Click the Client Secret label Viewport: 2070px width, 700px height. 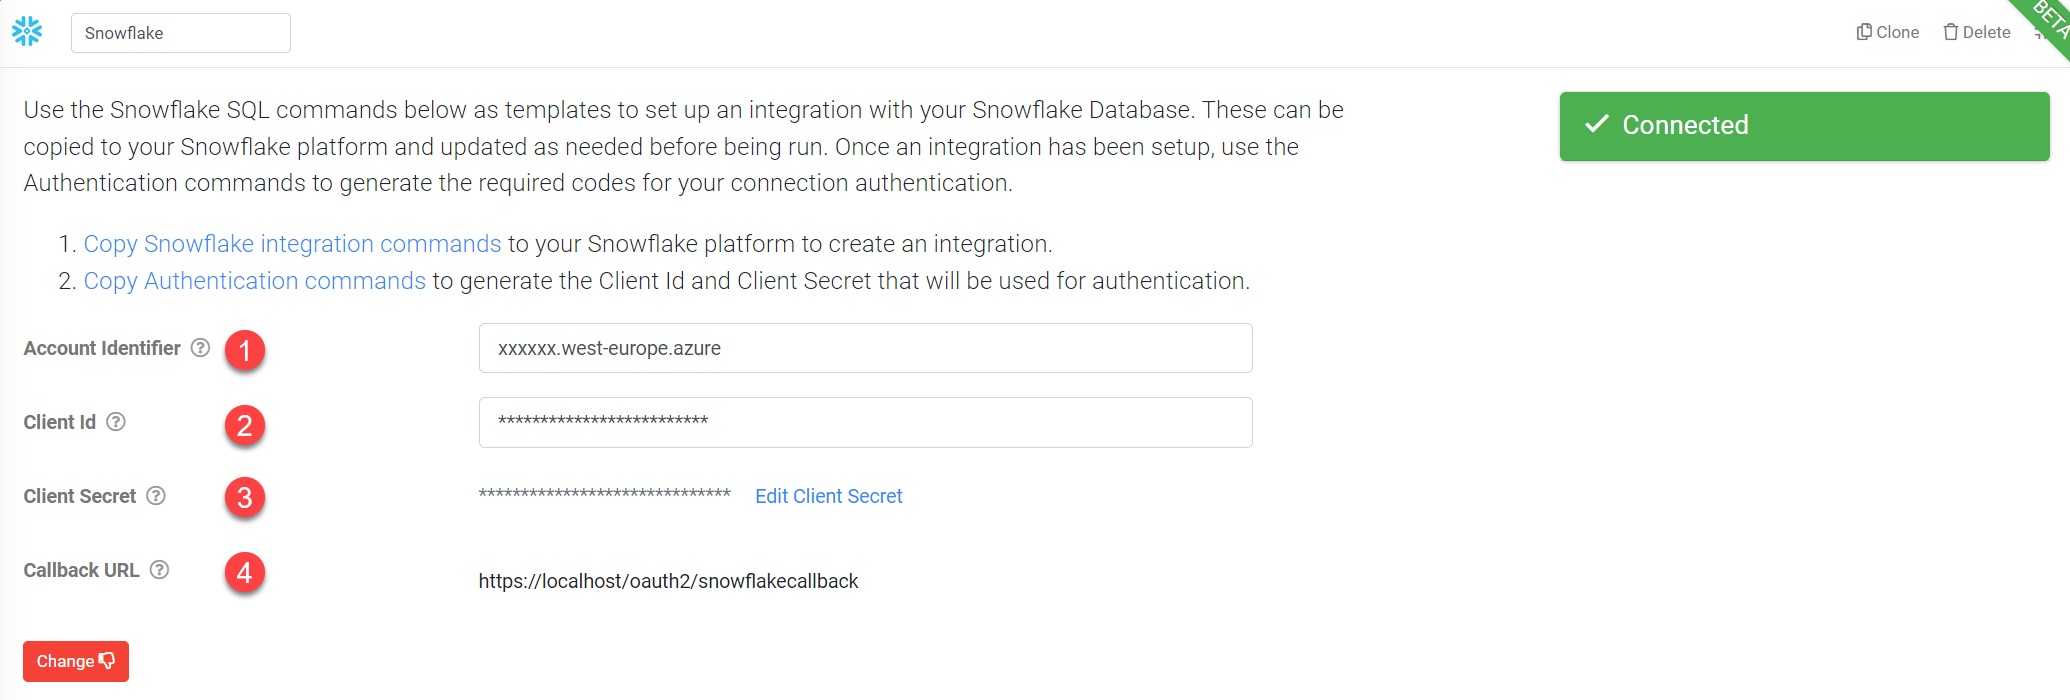pos(80,496)
